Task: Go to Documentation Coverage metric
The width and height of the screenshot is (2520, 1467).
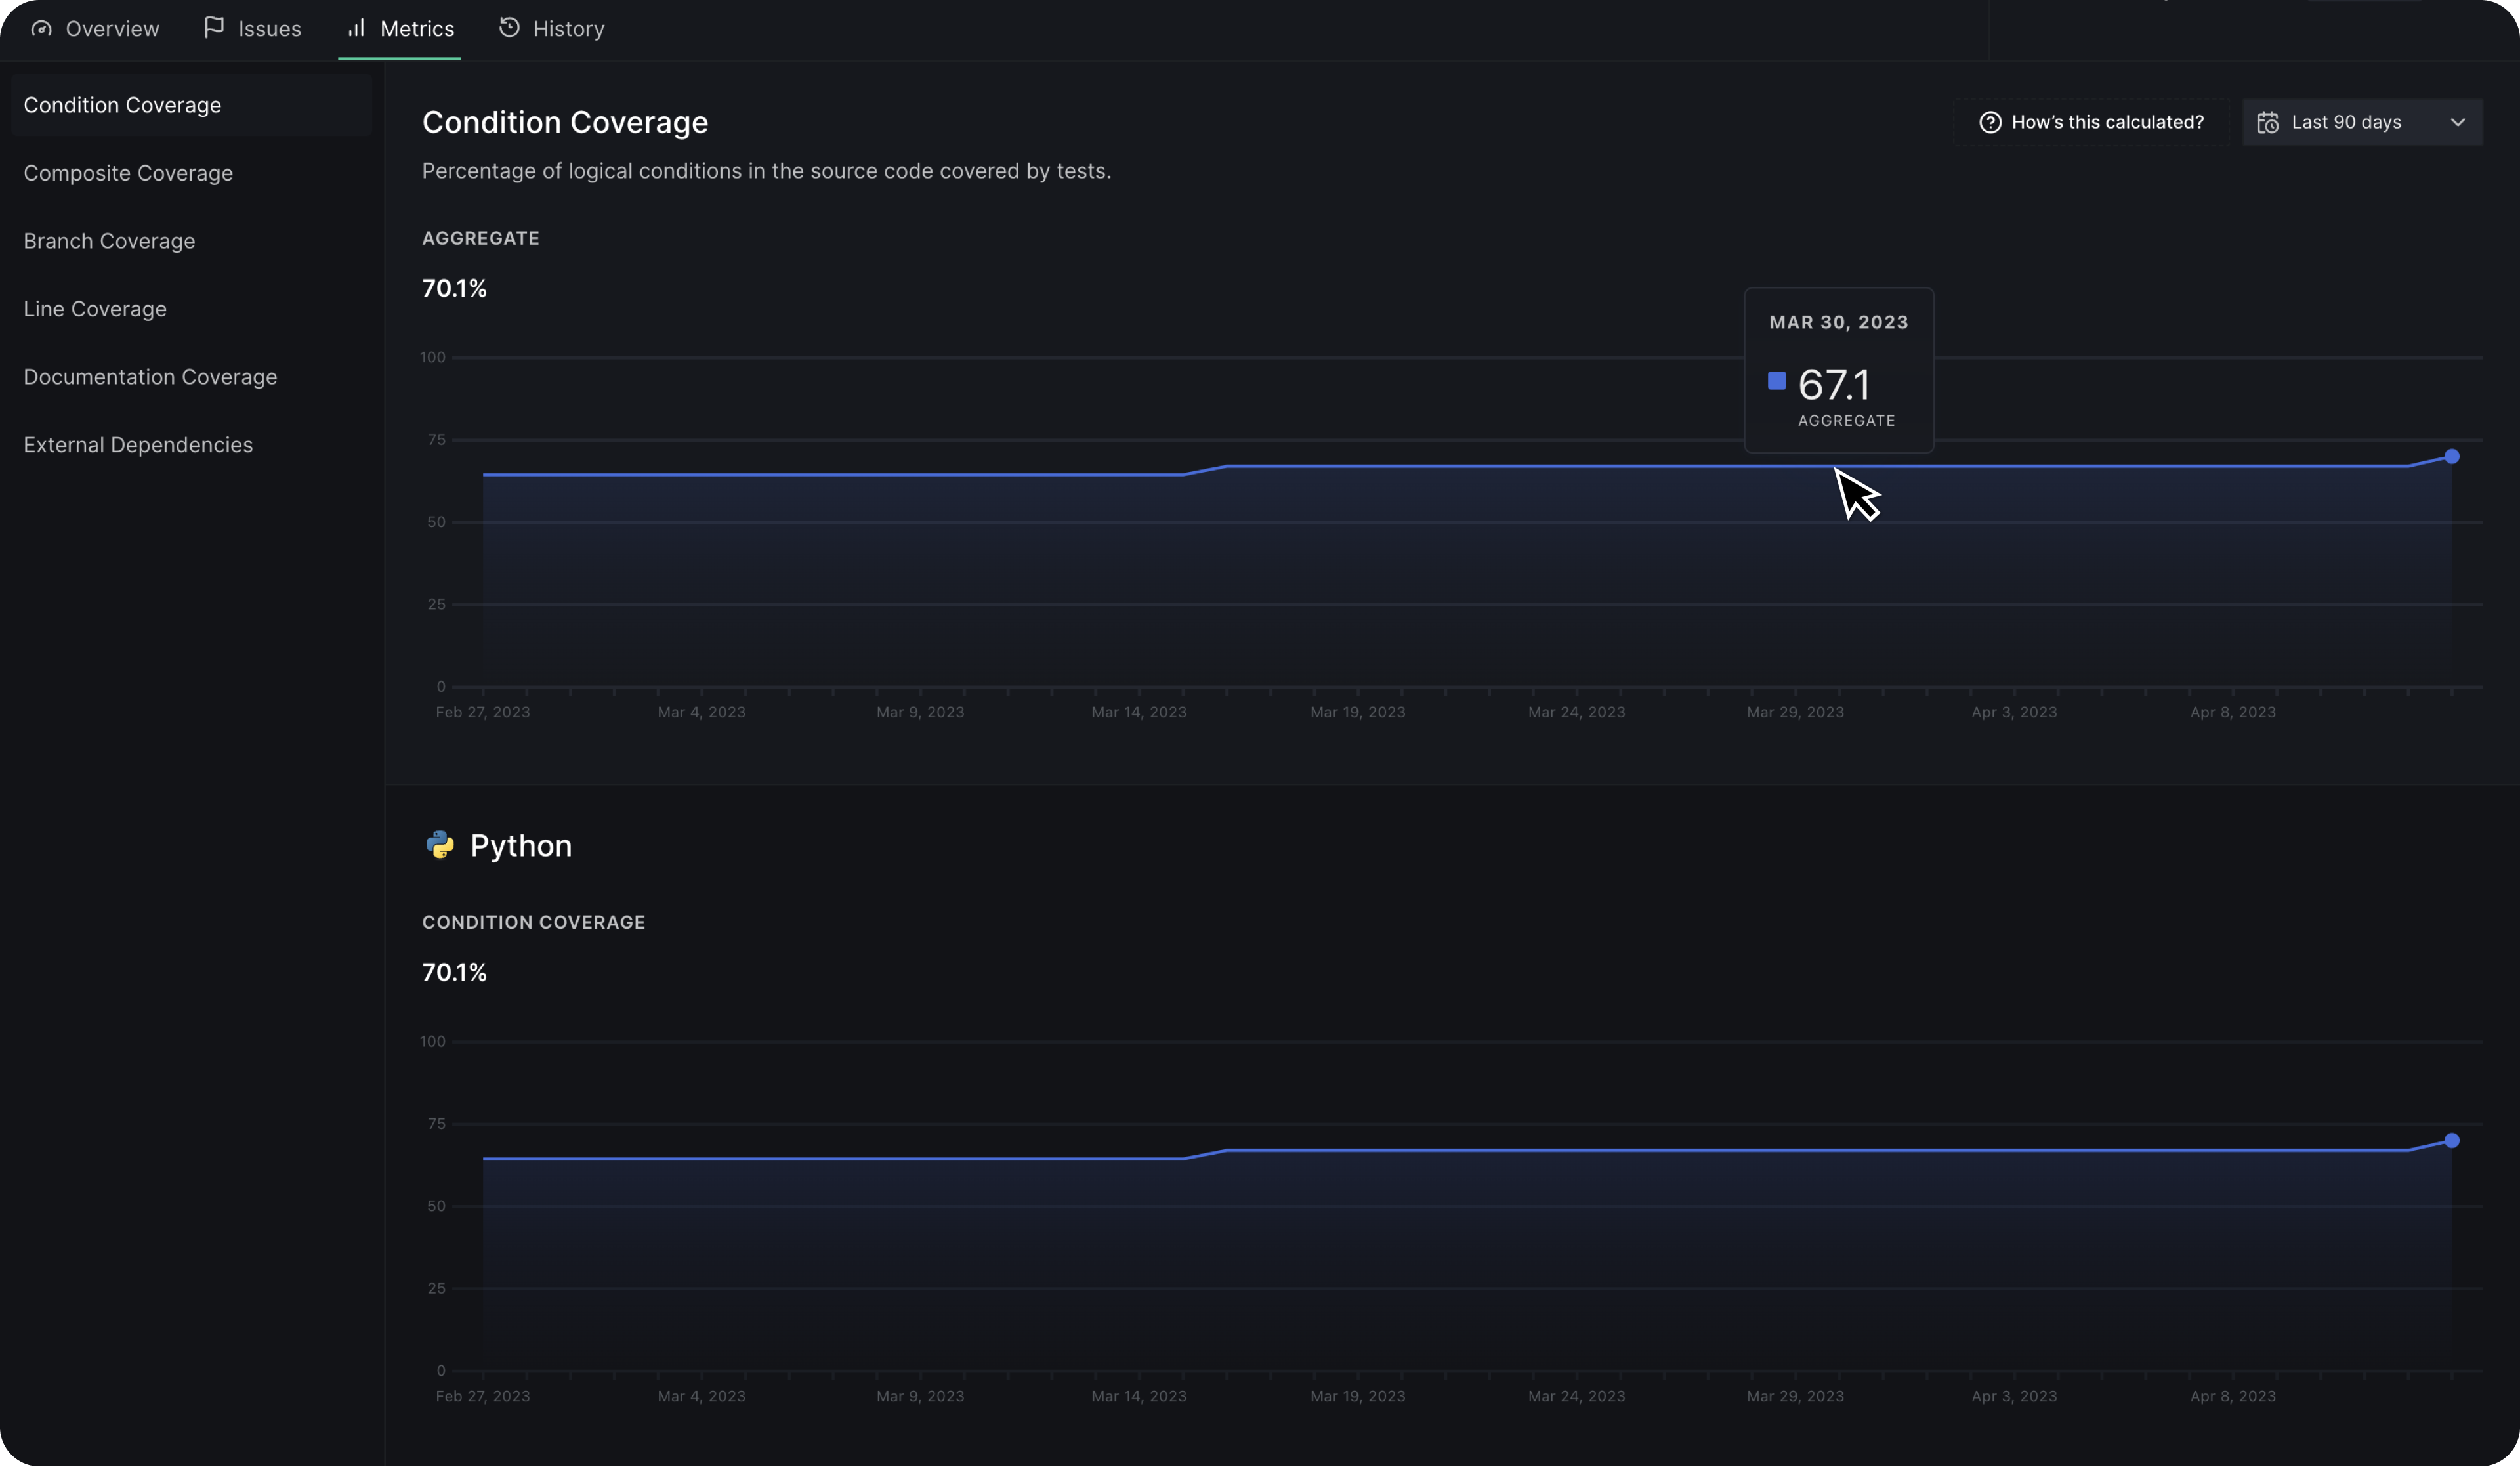Action: point(150,377)
